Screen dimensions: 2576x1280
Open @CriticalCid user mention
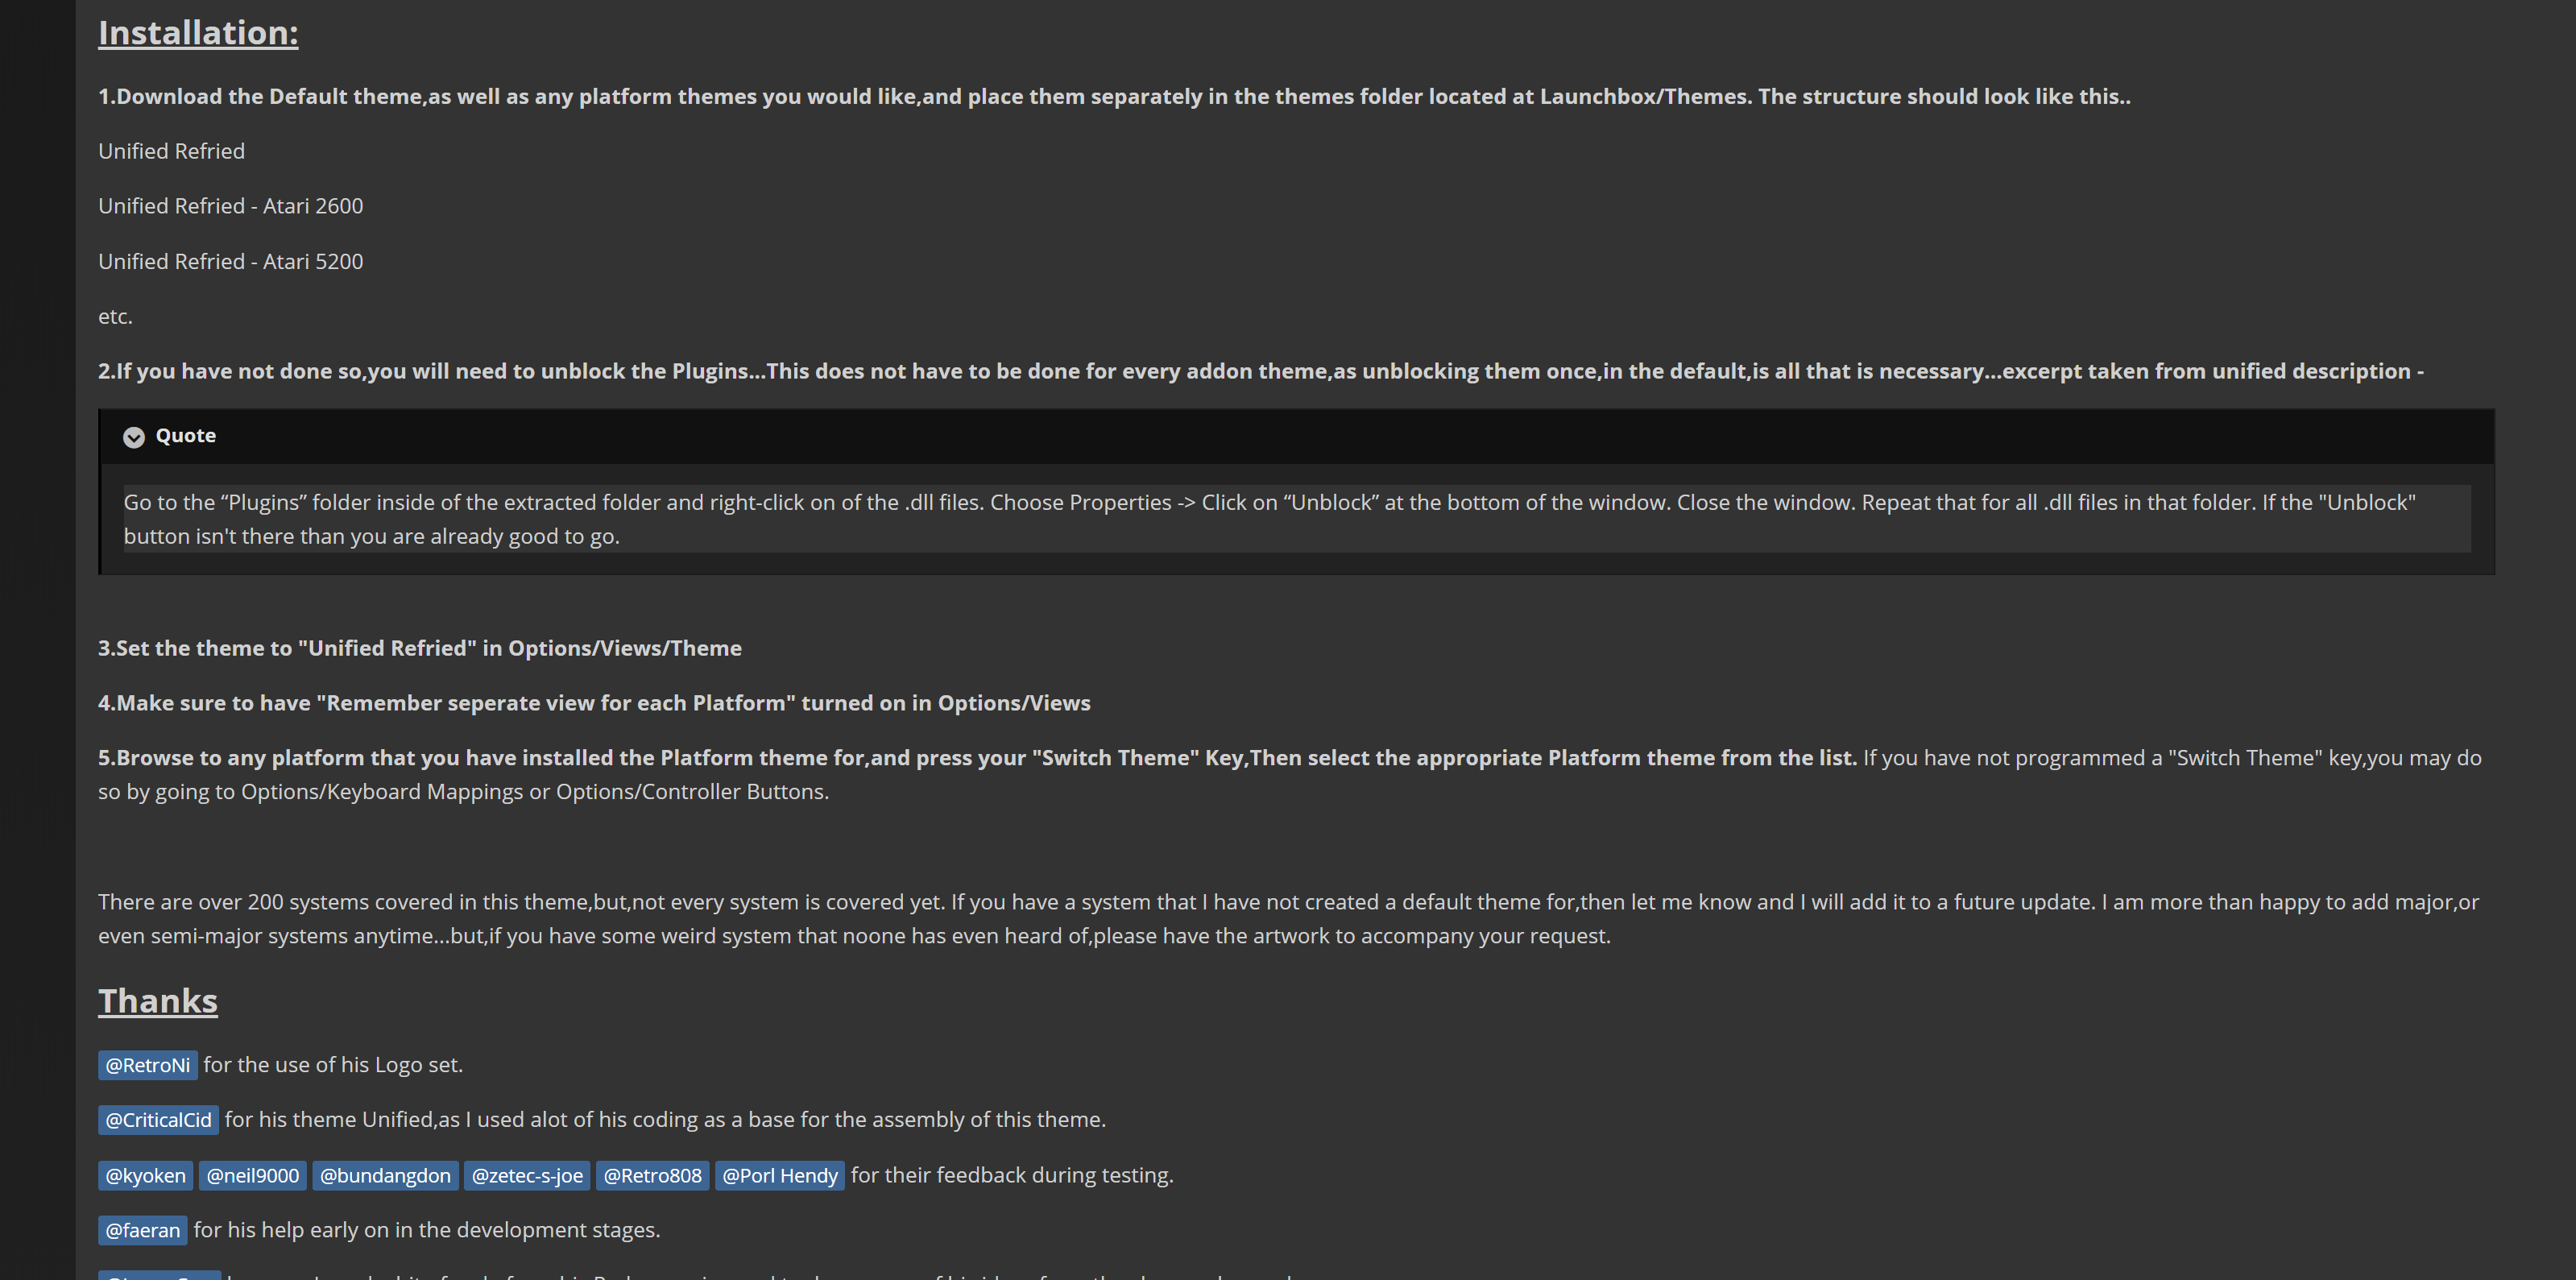pos(158,1120)
